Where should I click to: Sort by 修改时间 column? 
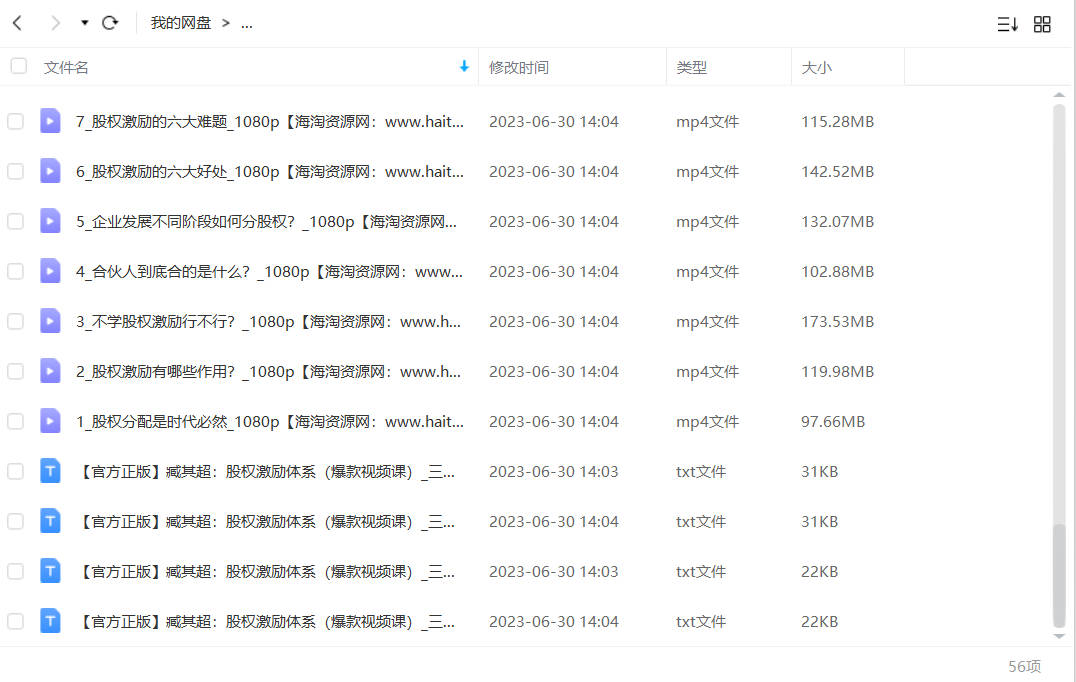pyautogui.click(x=518, y=67)
